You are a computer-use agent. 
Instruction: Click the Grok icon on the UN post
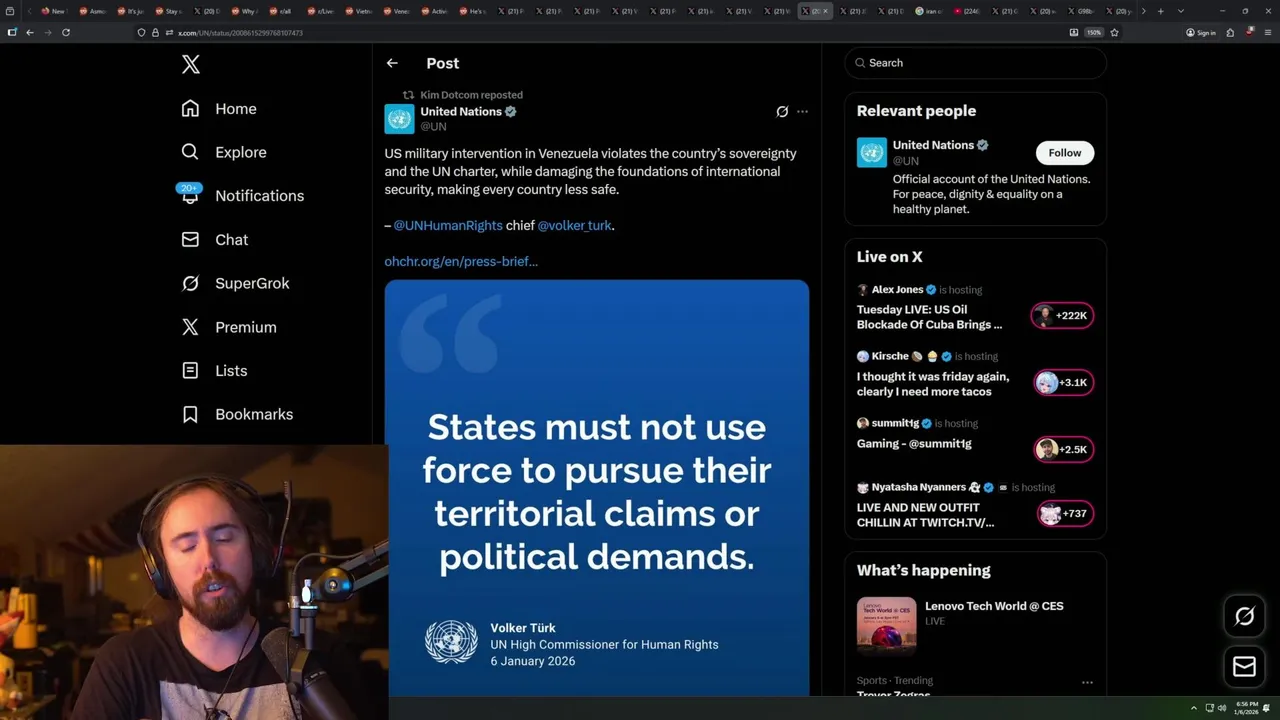pyautogui.click(x=782, y=112)
